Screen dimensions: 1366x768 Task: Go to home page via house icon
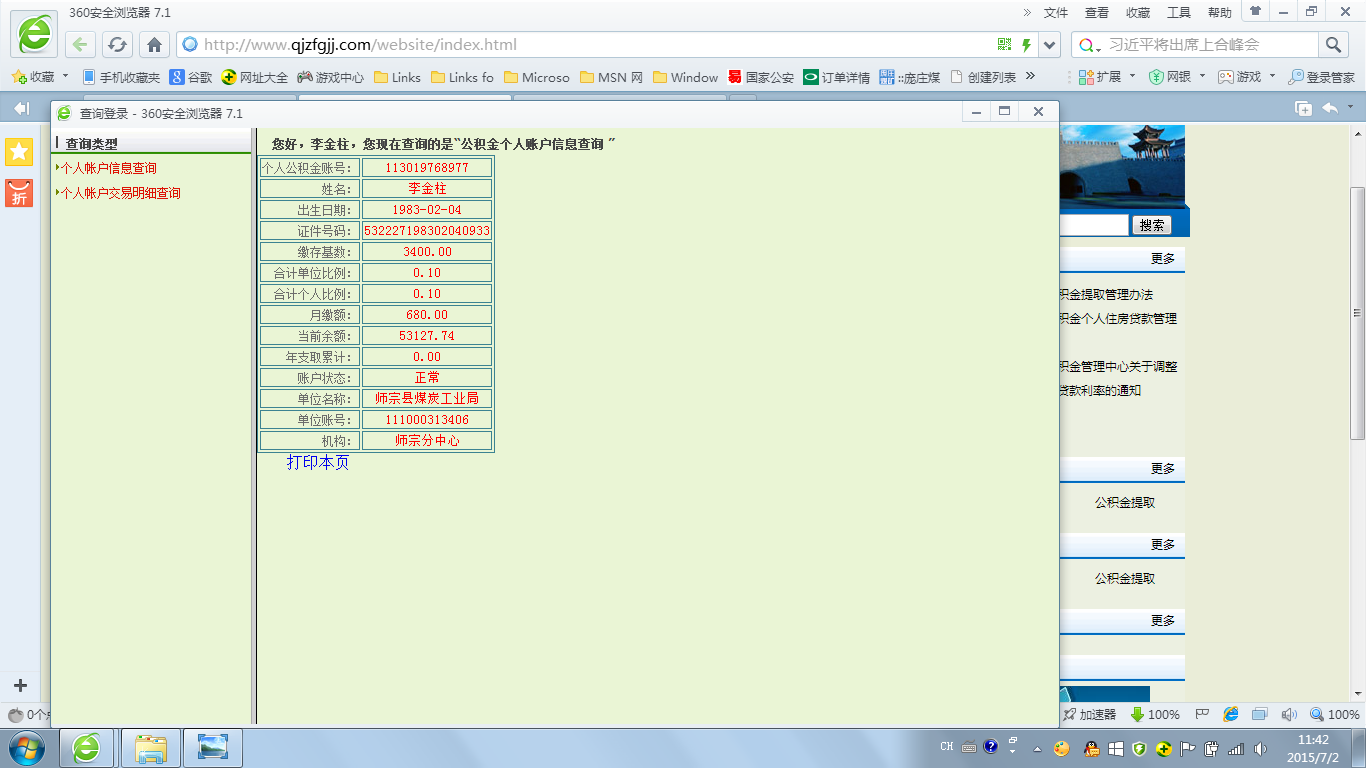coord(153,45)
